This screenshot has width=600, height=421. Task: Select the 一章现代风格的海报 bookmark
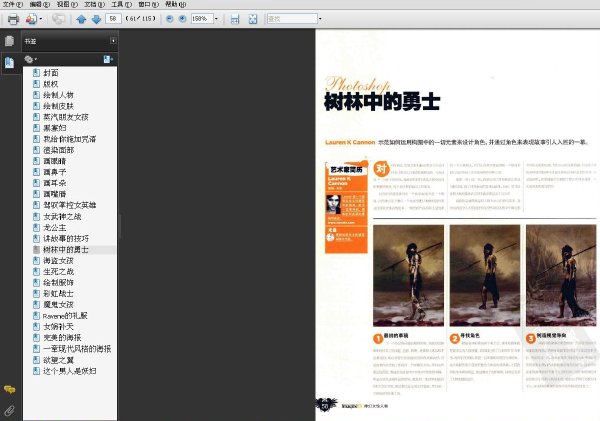click(x=77, y=349)
